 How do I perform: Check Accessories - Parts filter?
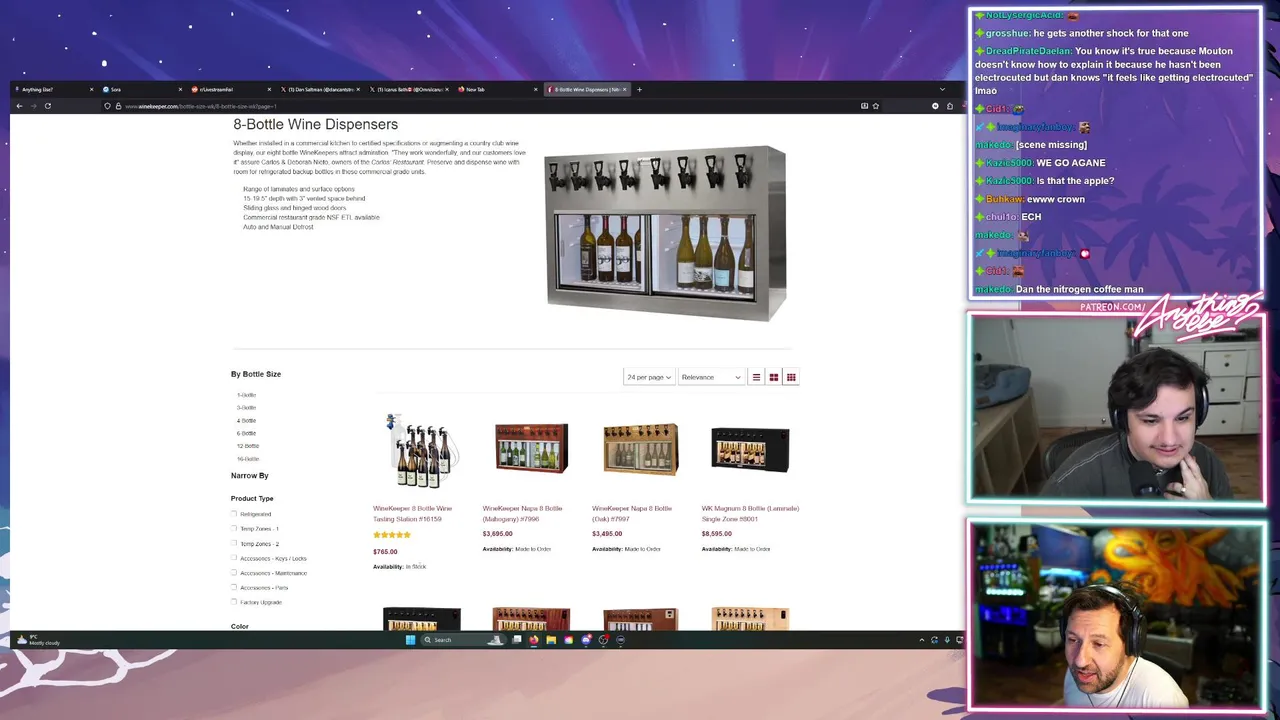234,587
